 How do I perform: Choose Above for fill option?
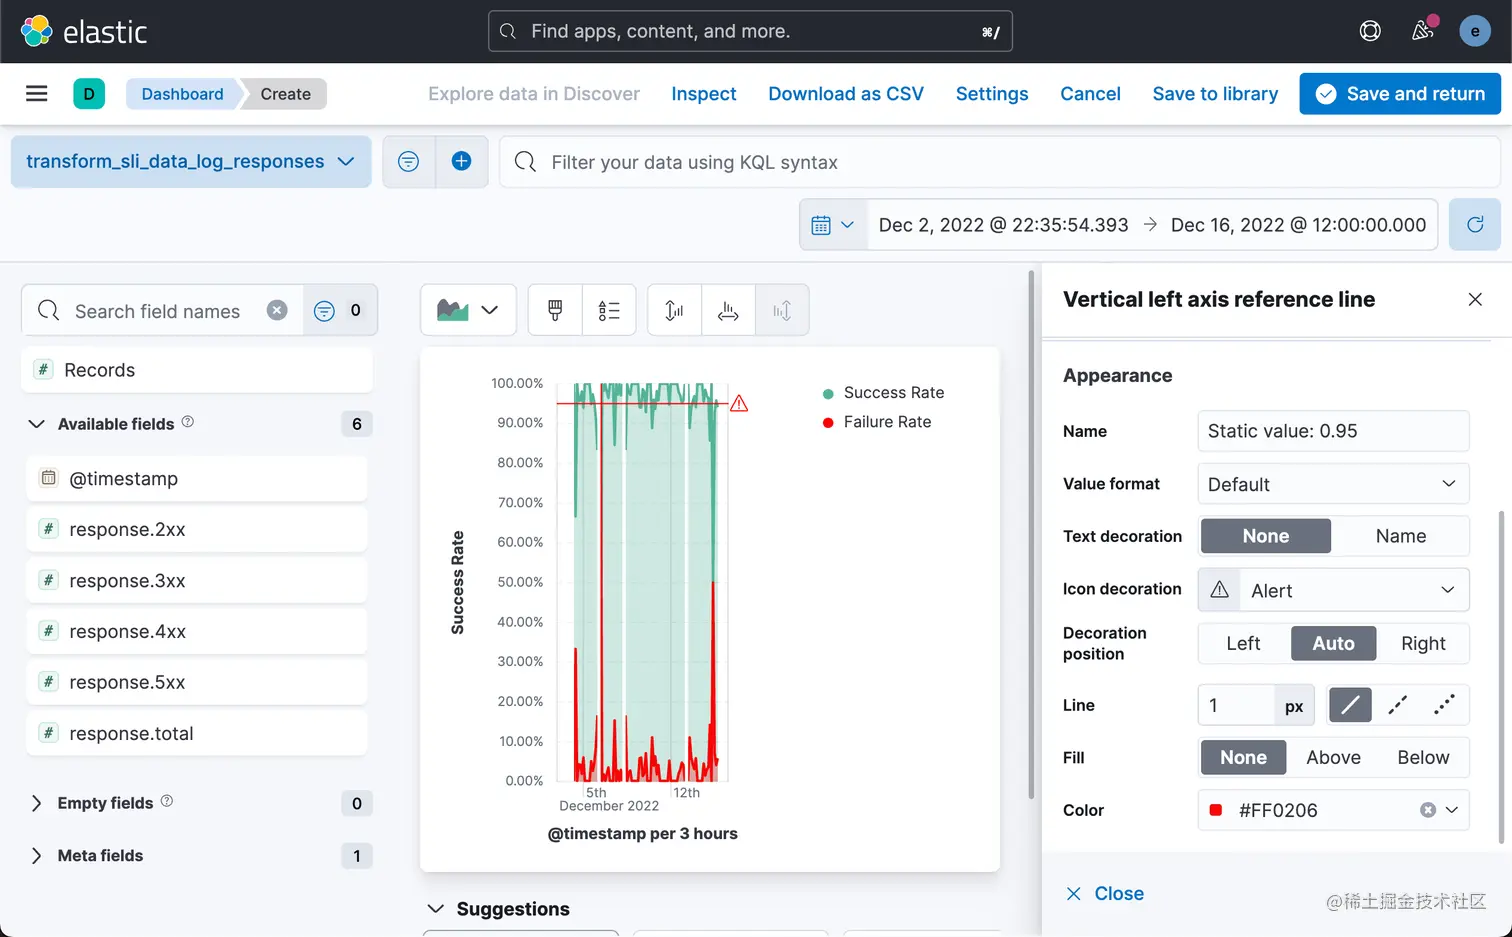coord(1333,758)
